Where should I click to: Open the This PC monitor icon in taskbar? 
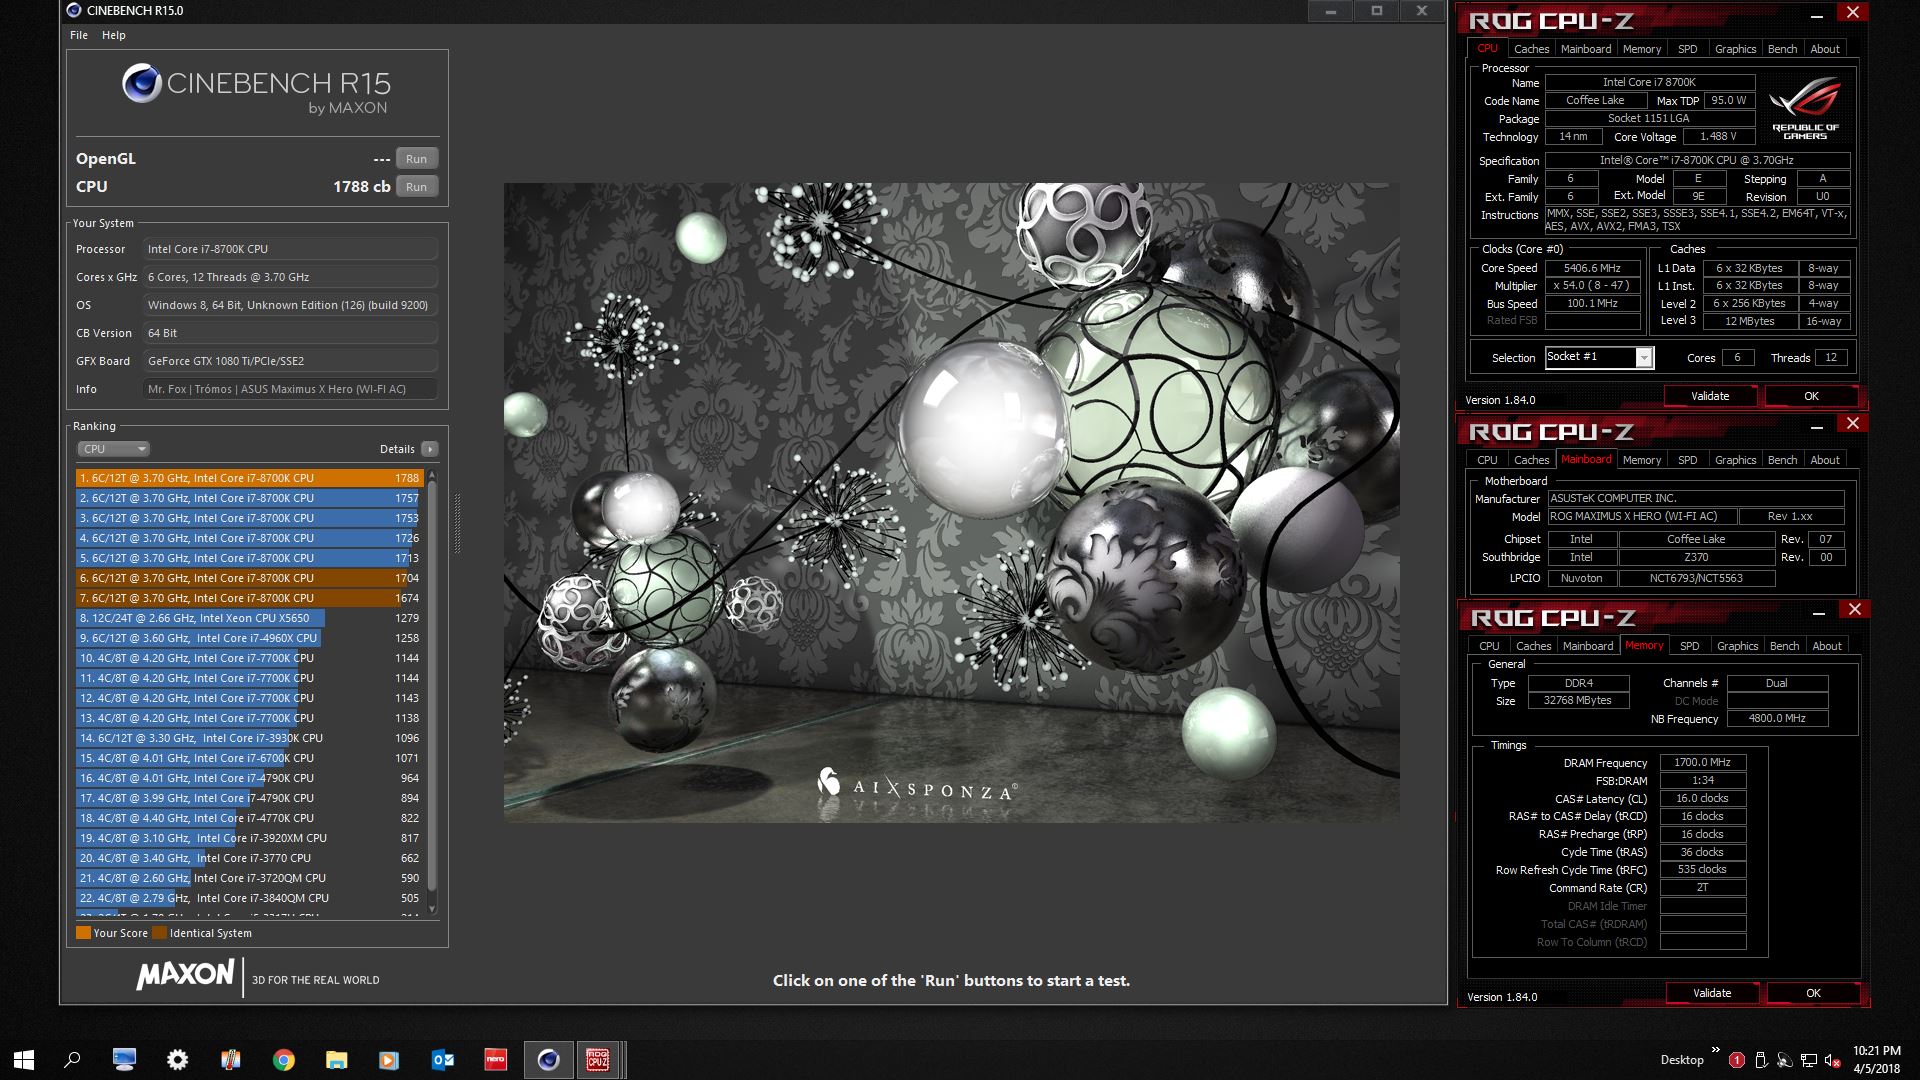[124, 1060]
